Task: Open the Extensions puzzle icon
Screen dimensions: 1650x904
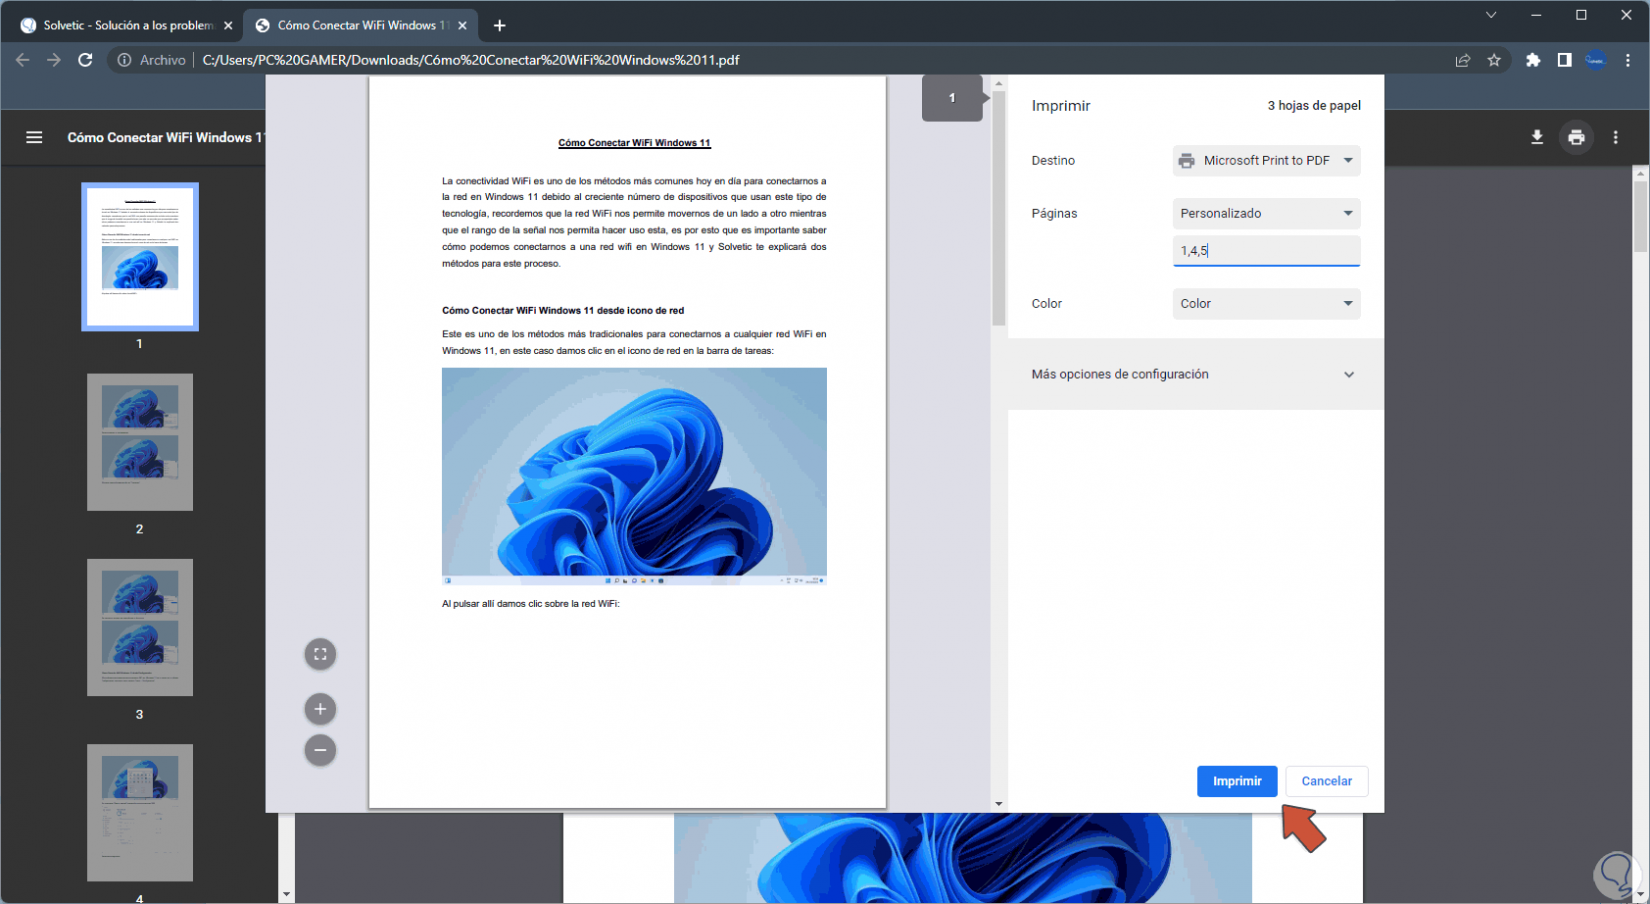Action: (x=1533, y=60)
